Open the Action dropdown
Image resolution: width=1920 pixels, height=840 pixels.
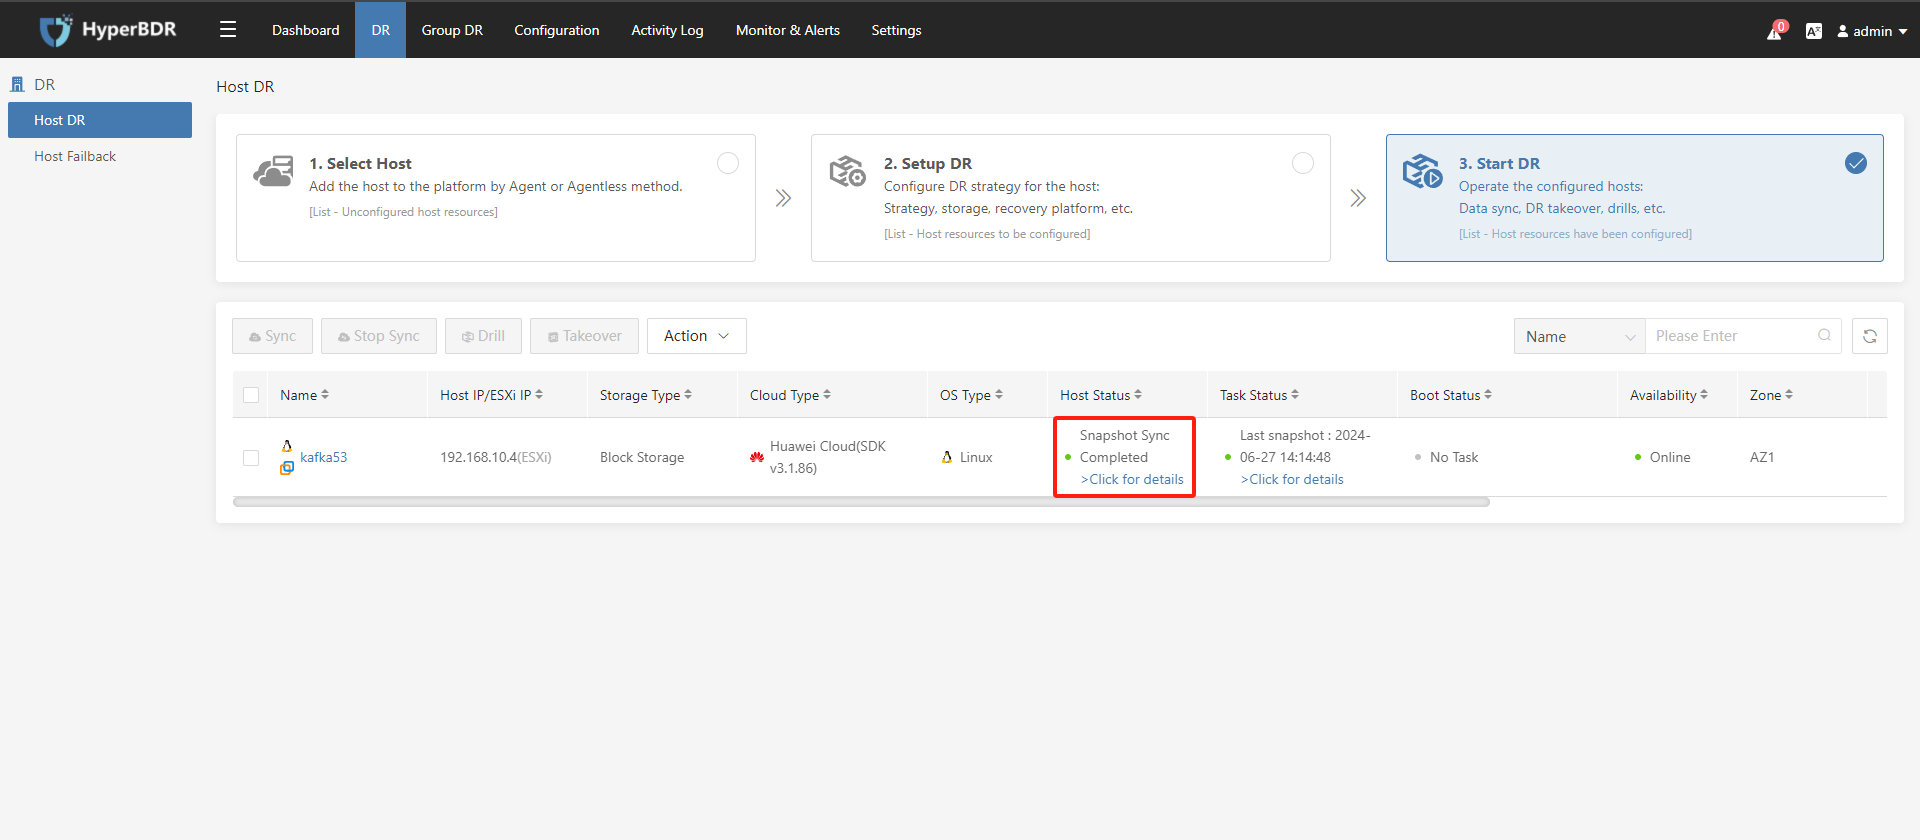[x=697, y=336]
